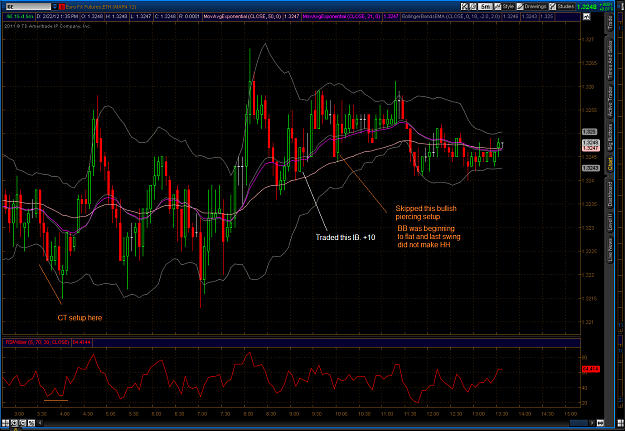Click the BollingerBandsEMA study label
The image size is (625, 431).
coord(450,17)
